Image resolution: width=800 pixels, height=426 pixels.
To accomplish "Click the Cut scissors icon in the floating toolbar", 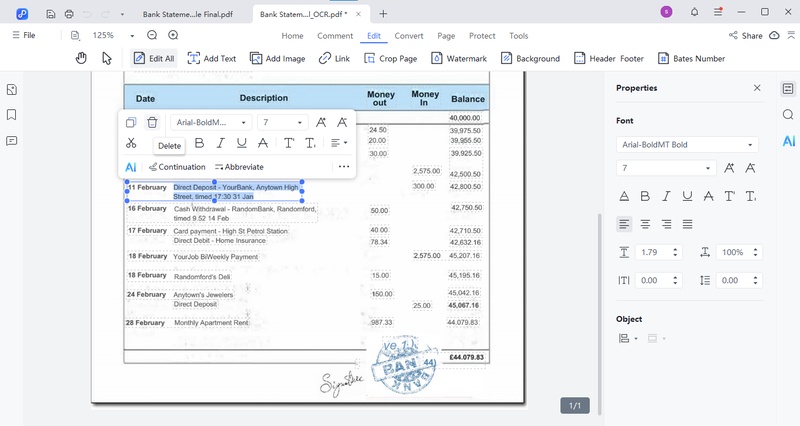I will [x=131, y=143].
